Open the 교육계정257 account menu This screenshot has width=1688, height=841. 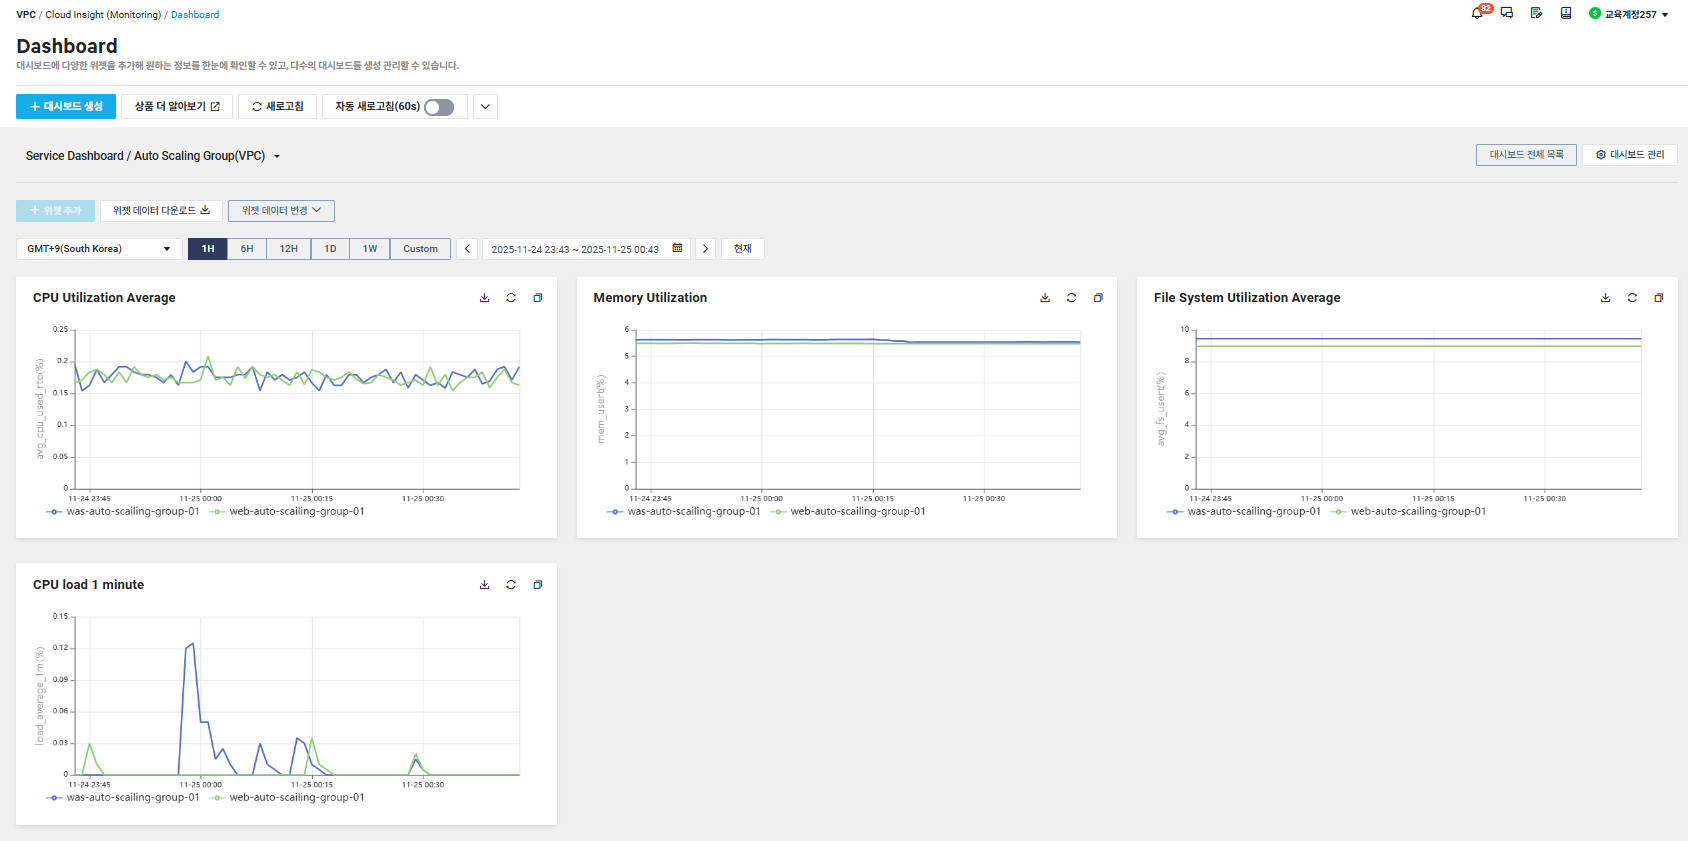coord(1629,14)
